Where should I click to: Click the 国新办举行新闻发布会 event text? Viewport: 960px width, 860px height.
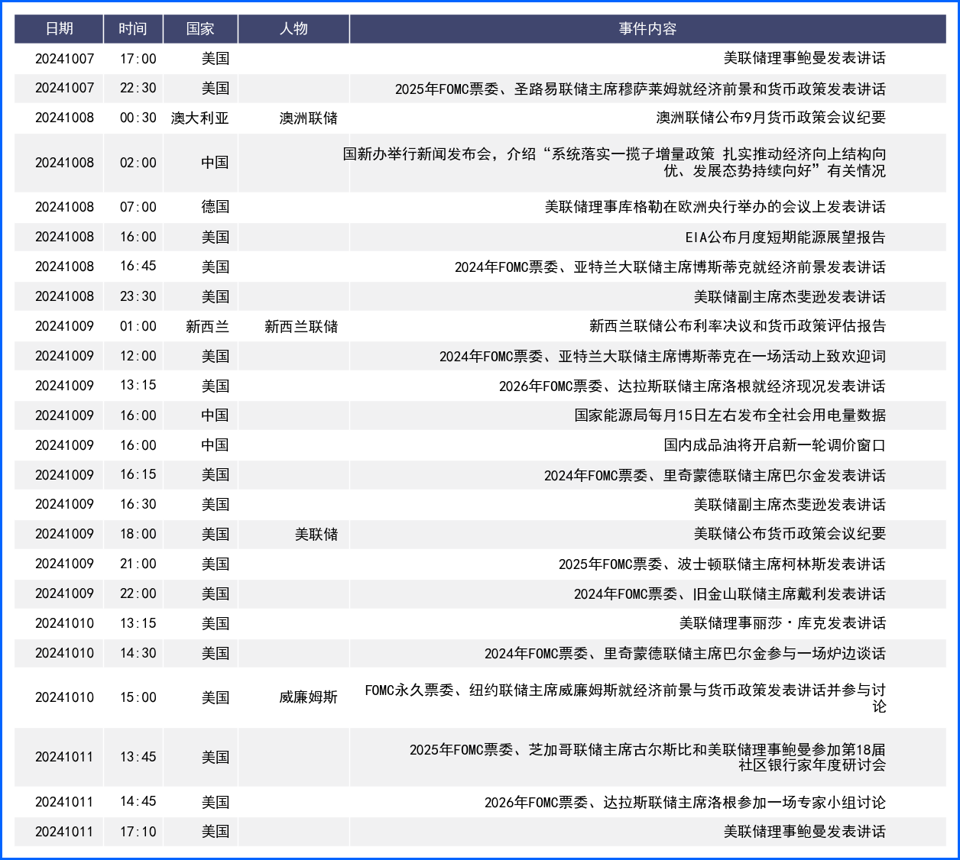[x=614, y=162]
